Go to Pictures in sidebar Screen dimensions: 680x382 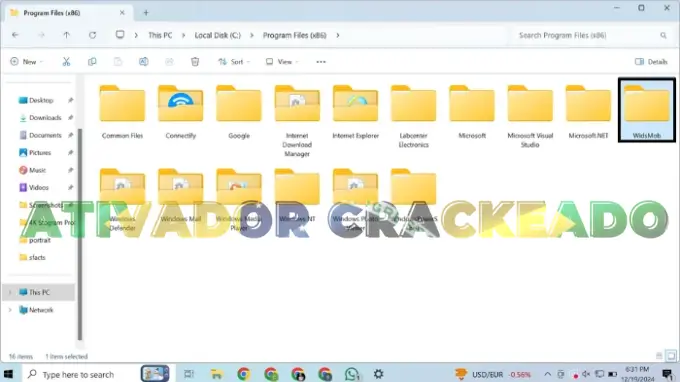pos(41,153)
